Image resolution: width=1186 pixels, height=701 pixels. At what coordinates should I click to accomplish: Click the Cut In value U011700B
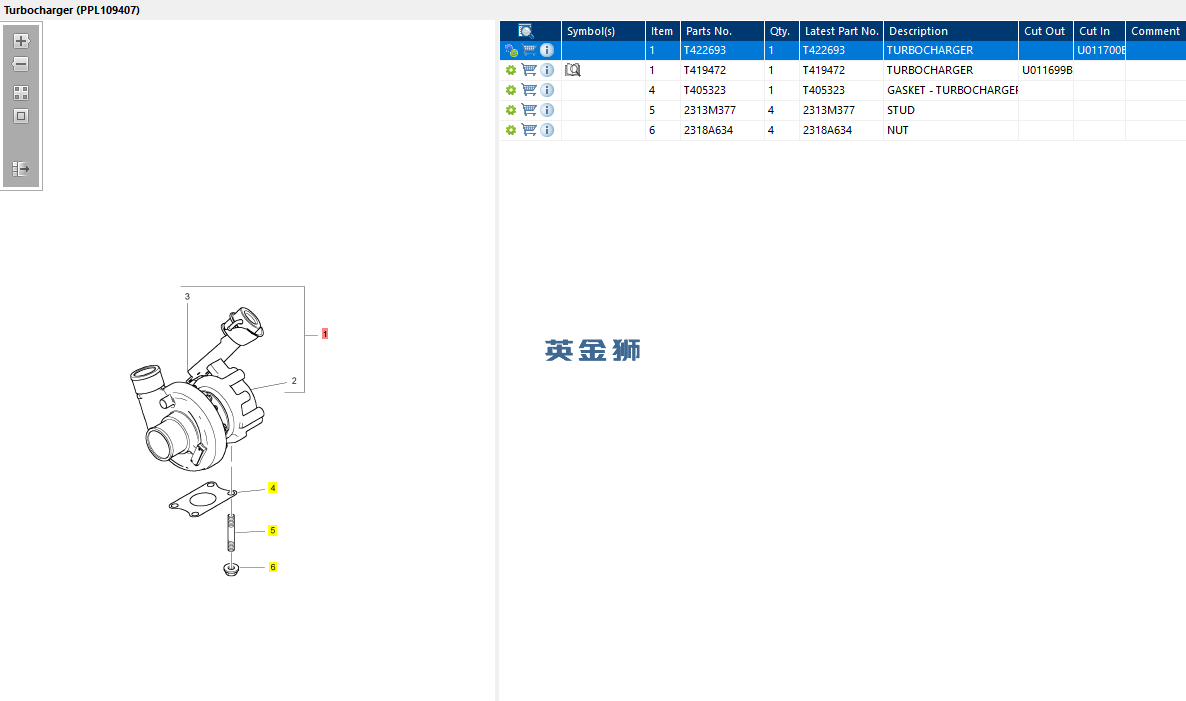[x=1101, y=51]
